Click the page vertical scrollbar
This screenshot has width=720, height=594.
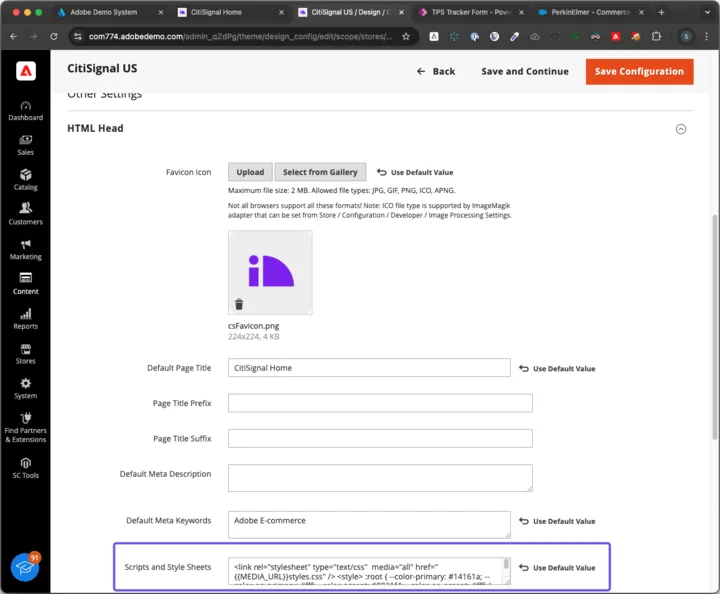(x=714, y=326)
